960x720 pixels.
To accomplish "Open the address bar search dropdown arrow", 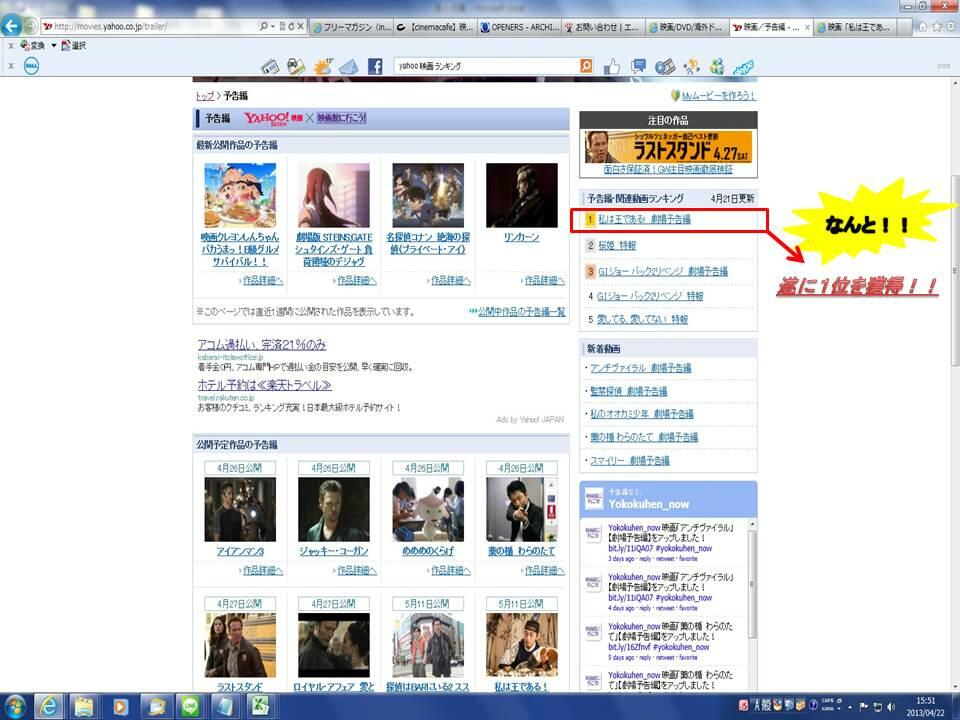I will pos(272,26).
